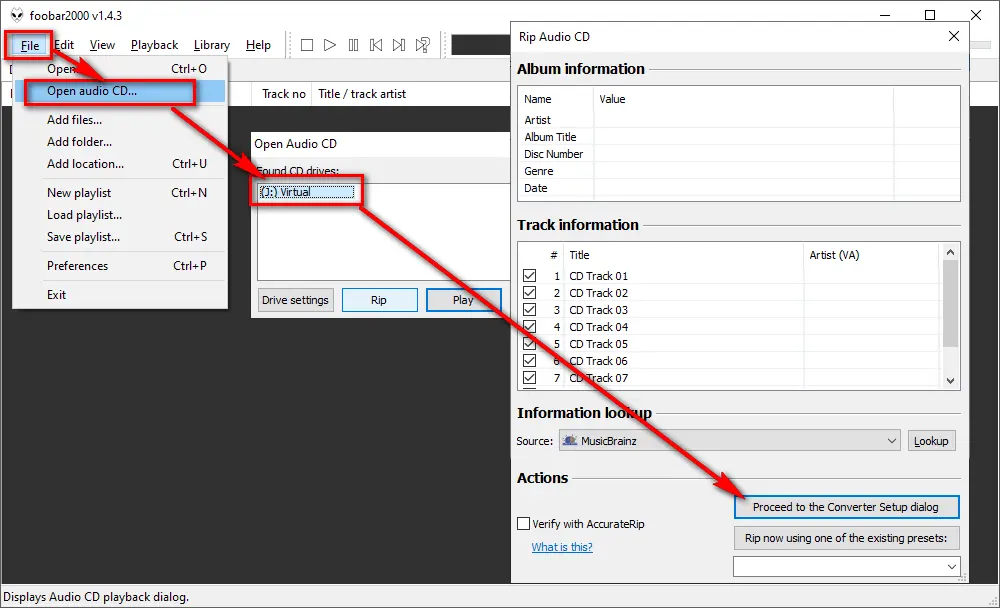Choose Save playlist... menu entry
The width and height of the screenshot is (1000, 608).
pyautogui.click(x=120, y=237)
